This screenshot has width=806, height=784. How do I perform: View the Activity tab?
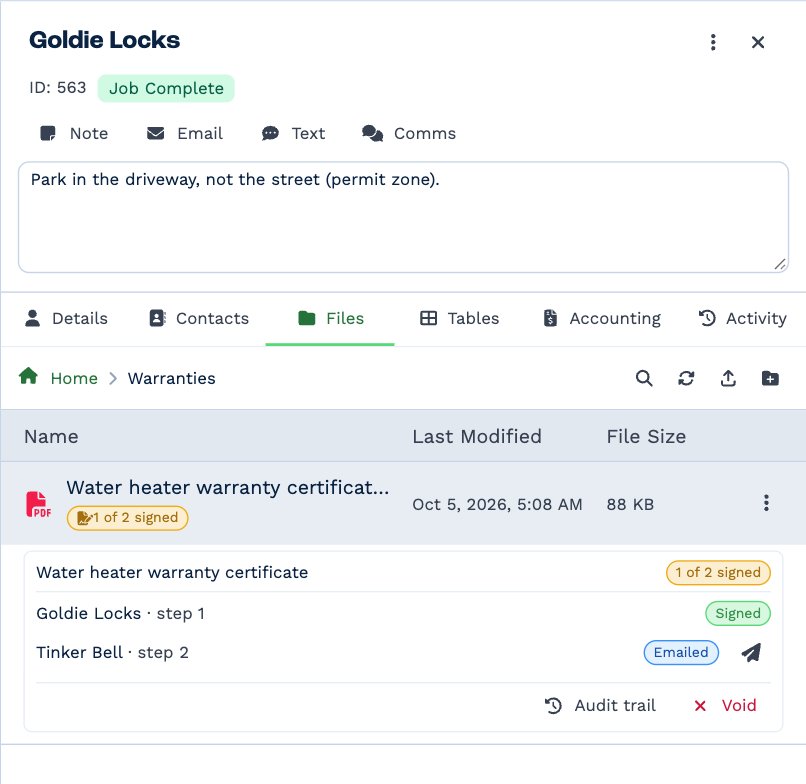(x=742, y=319)
